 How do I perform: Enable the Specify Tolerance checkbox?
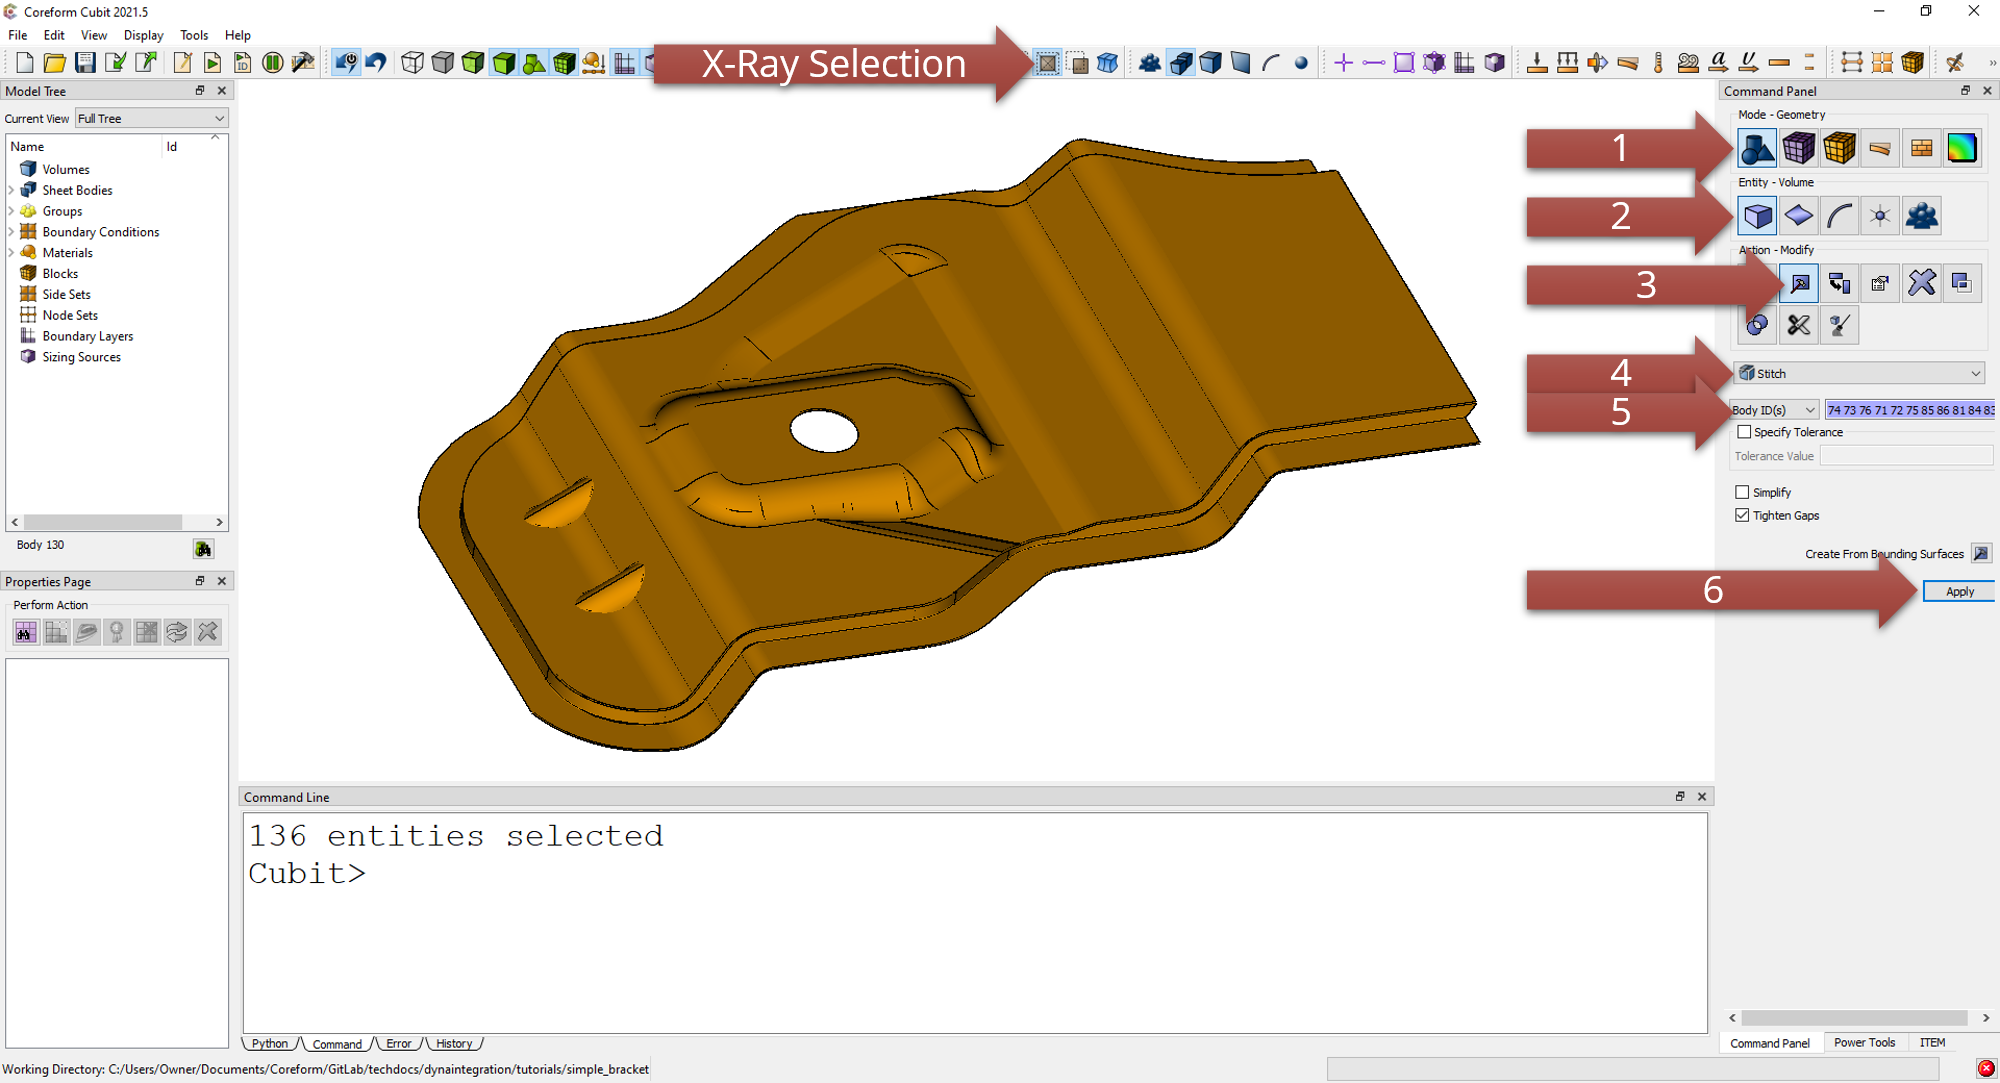point(1744,432)
